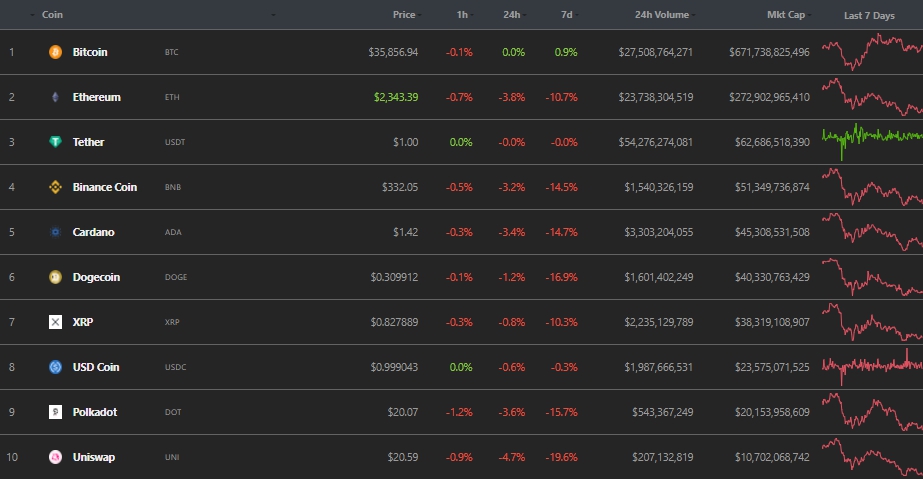923x479 pixels.
Task: Open the USD Coin name link
Action: pyautogui.click(x=96, y=367)
